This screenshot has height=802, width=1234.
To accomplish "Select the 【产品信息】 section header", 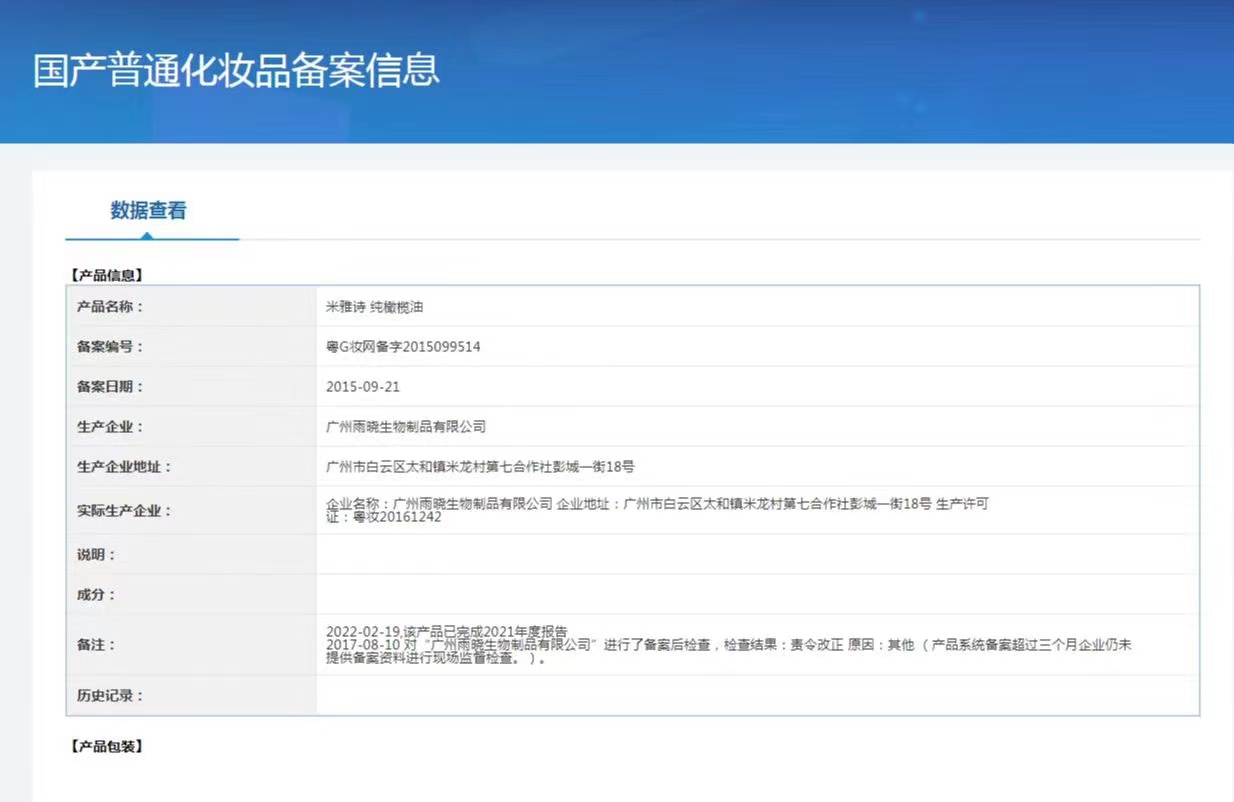I will [107, 274].
